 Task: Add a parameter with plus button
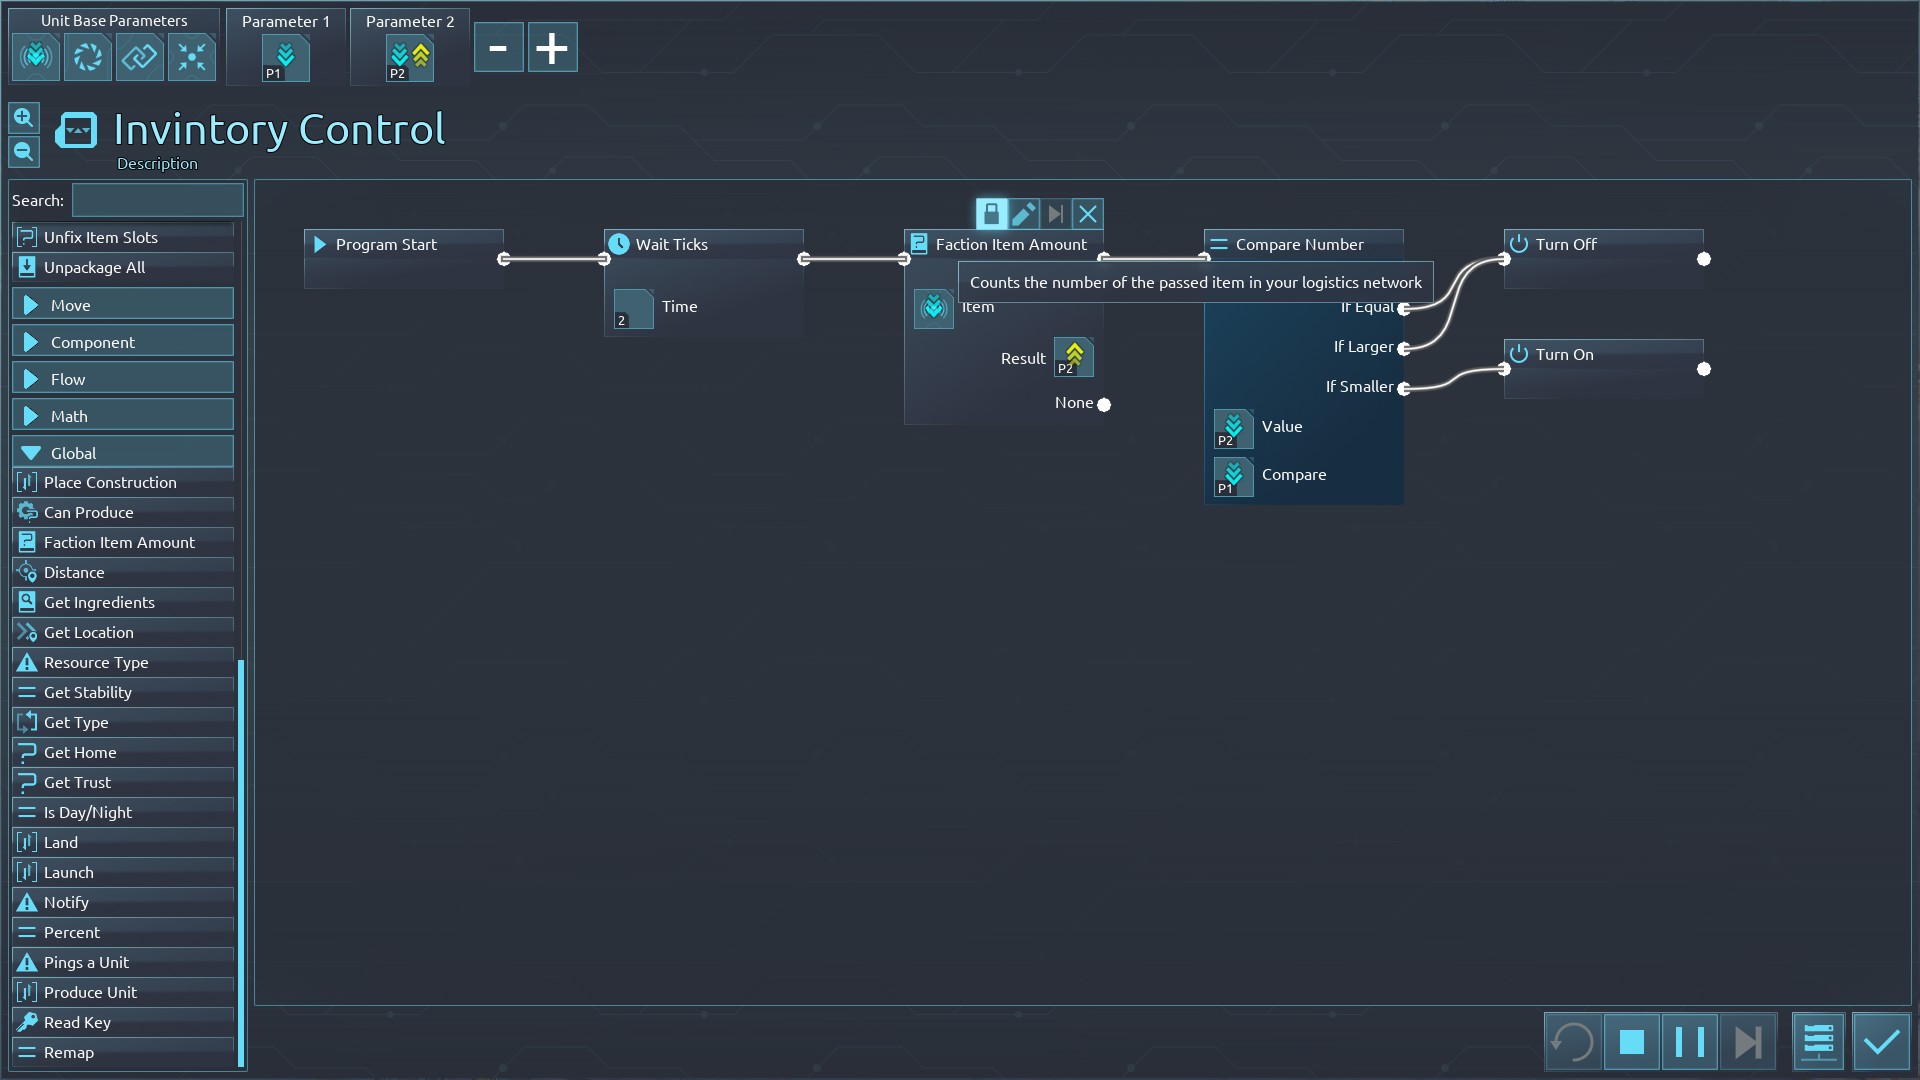(x=552, y=48)
